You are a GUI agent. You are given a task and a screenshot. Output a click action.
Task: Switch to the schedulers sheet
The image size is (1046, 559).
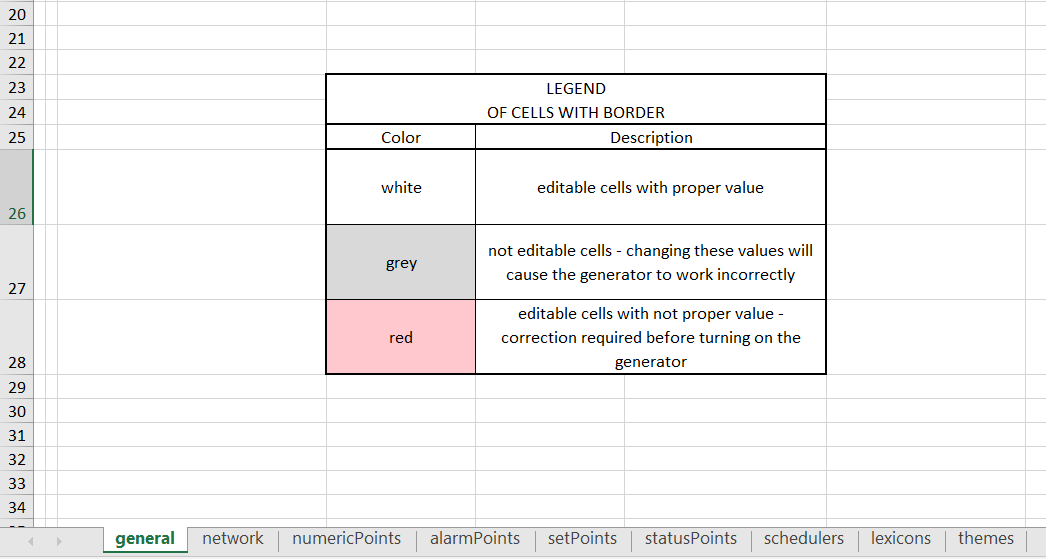pos(803,539)
